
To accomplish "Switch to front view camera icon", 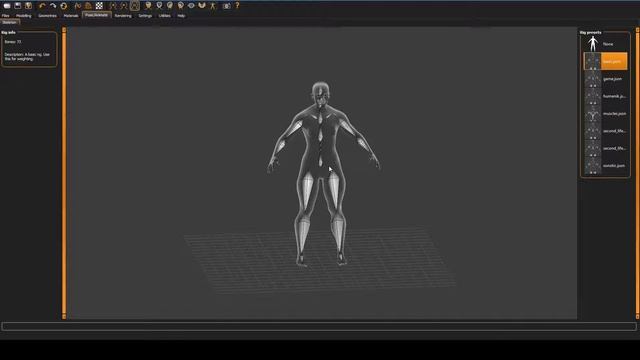I will click(148, 6).
